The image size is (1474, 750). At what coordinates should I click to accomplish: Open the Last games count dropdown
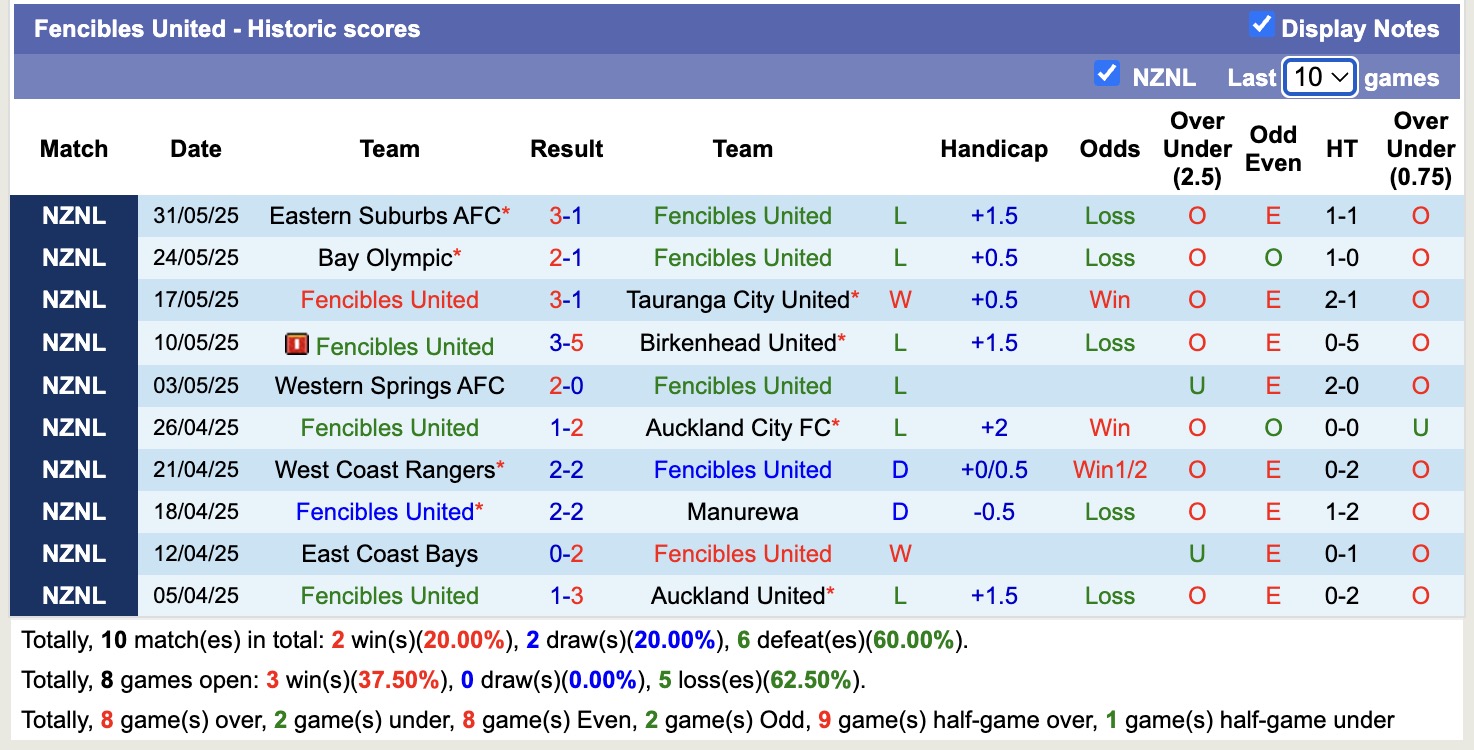[1319, 77]
